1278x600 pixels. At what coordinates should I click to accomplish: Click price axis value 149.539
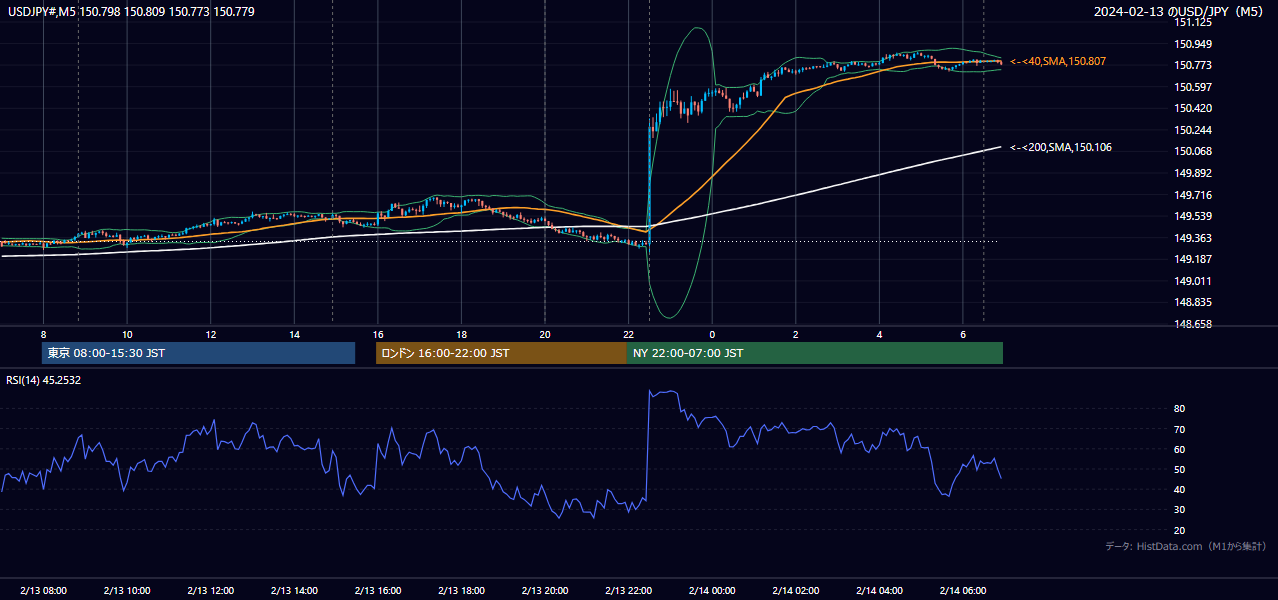(1192, 216)
